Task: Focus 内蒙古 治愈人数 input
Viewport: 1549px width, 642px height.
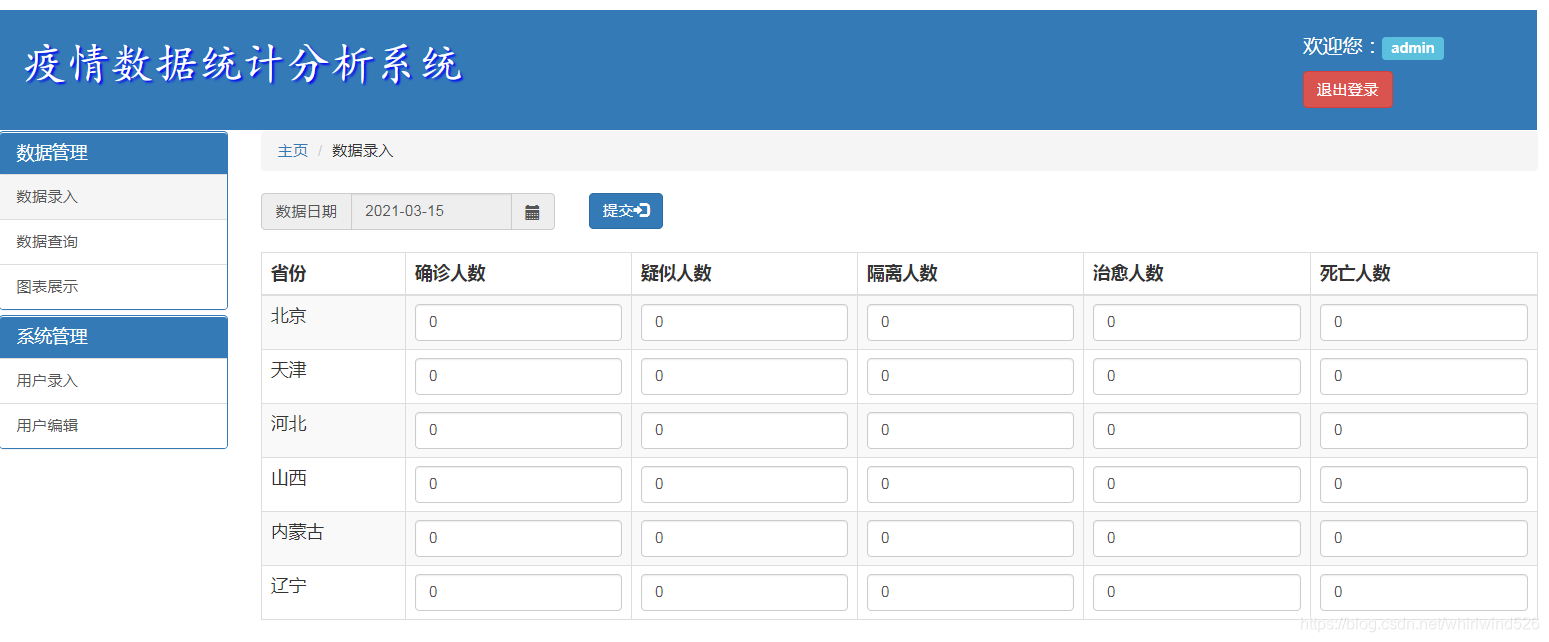Action: coord(1197,539)
